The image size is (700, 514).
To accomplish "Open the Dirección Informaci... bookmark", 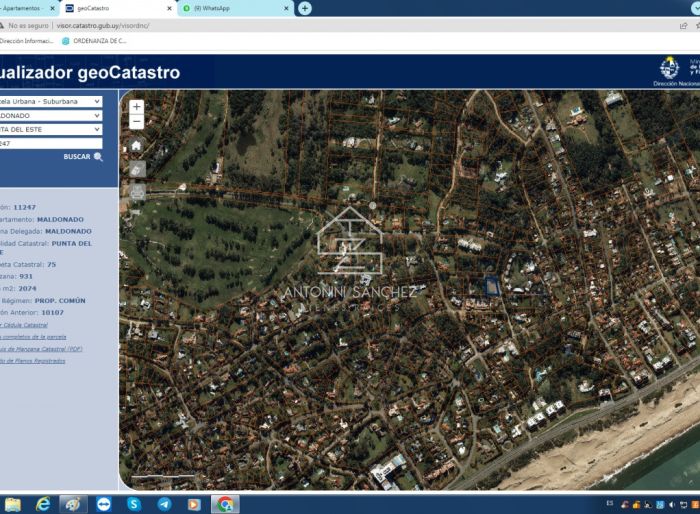I will (x=27, y=41).
